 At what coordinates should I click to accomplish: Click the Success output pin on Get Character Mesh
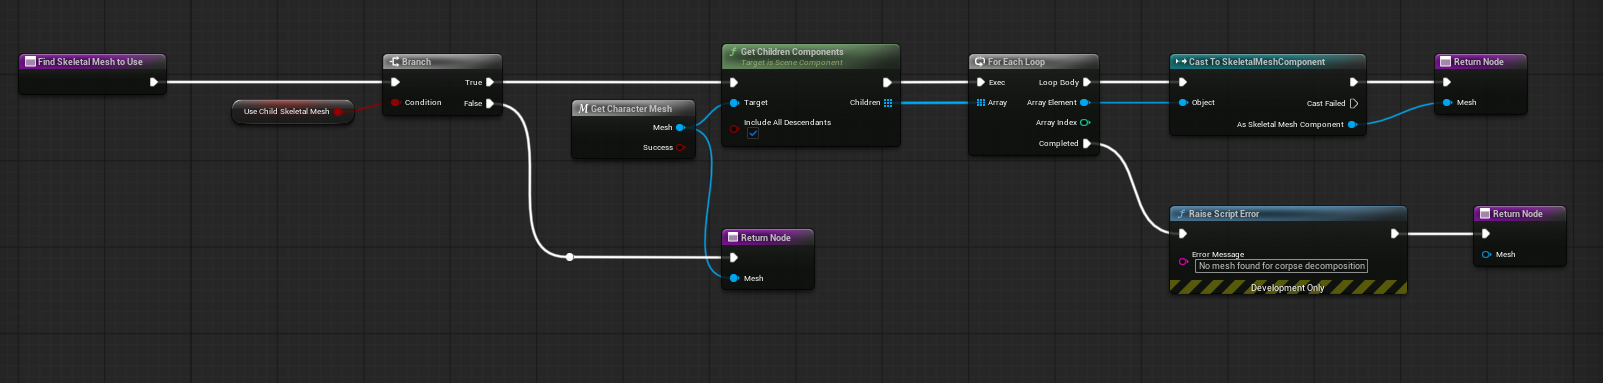[x=680, y=147]
